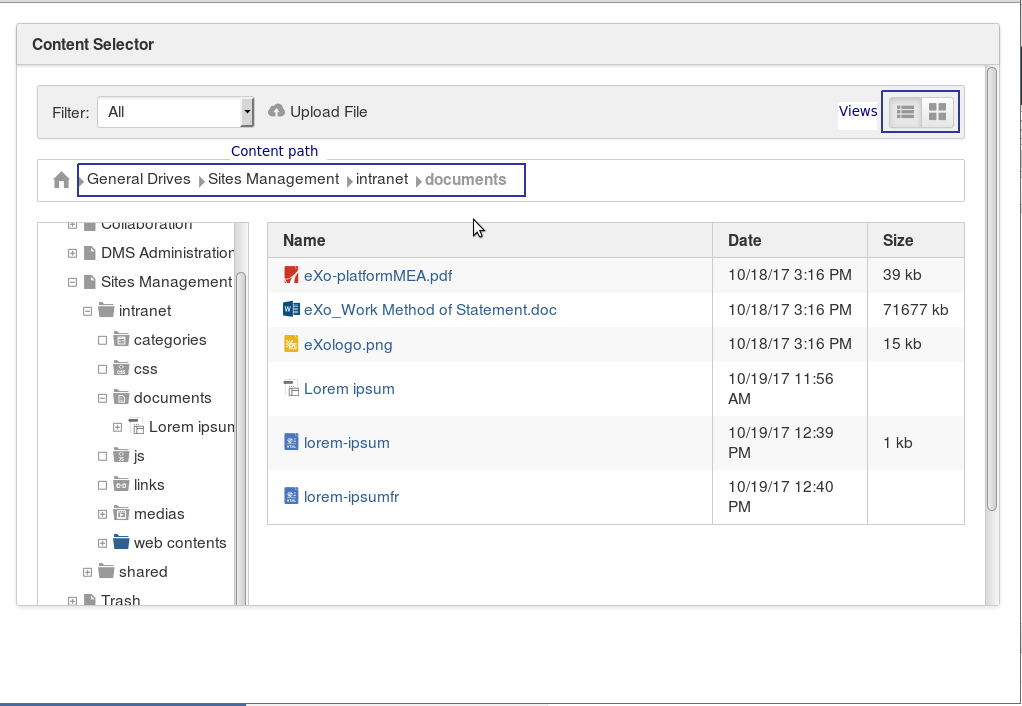Click the js folder icon
The height and width of the screenshot is (706, 1022).
click(121, 455)
